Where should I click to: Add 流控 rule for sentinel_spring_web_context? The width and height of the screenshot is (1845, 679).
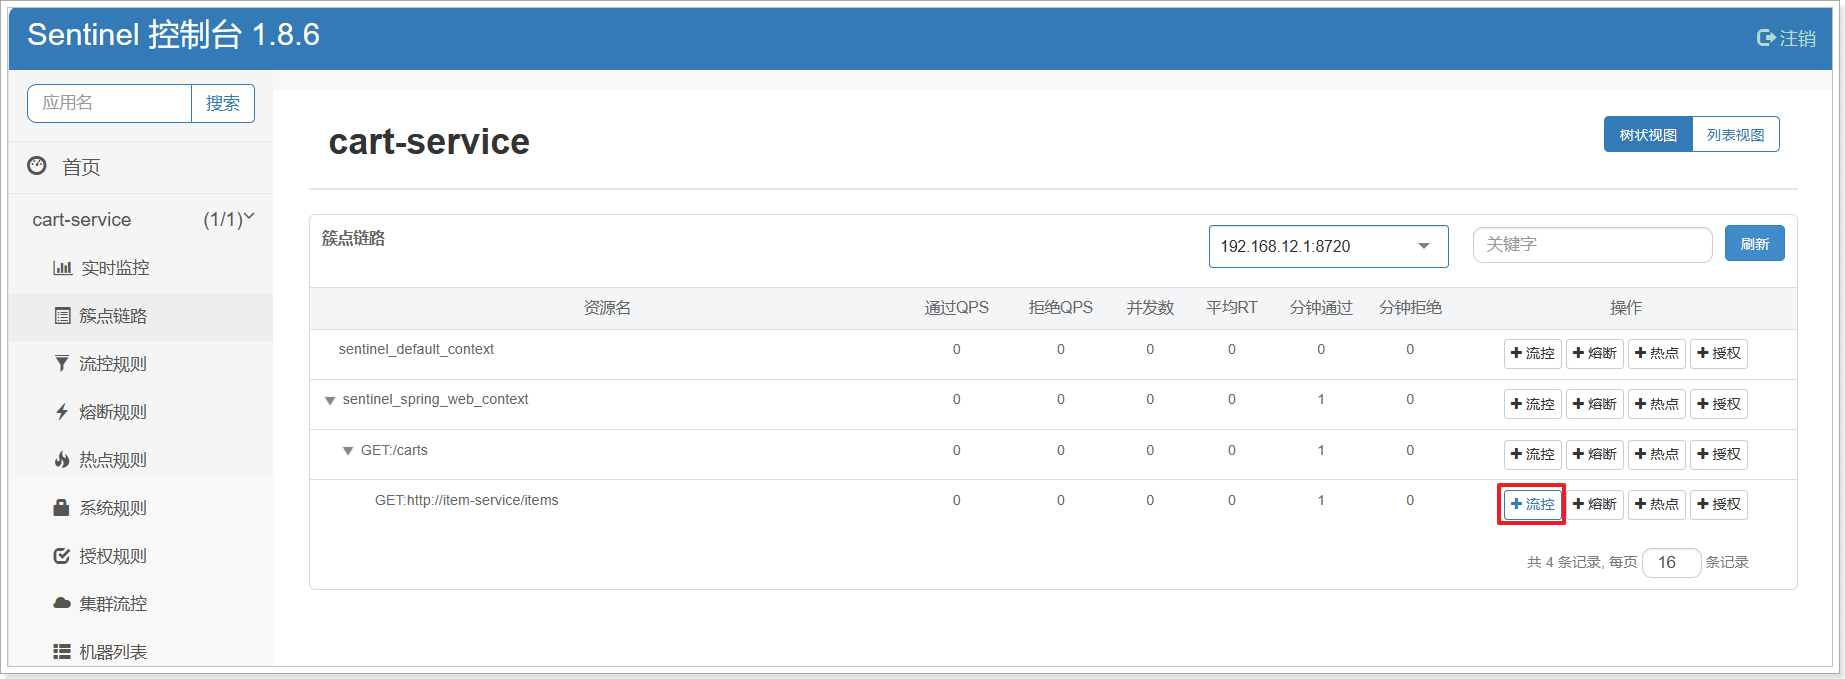point(1533,404)
